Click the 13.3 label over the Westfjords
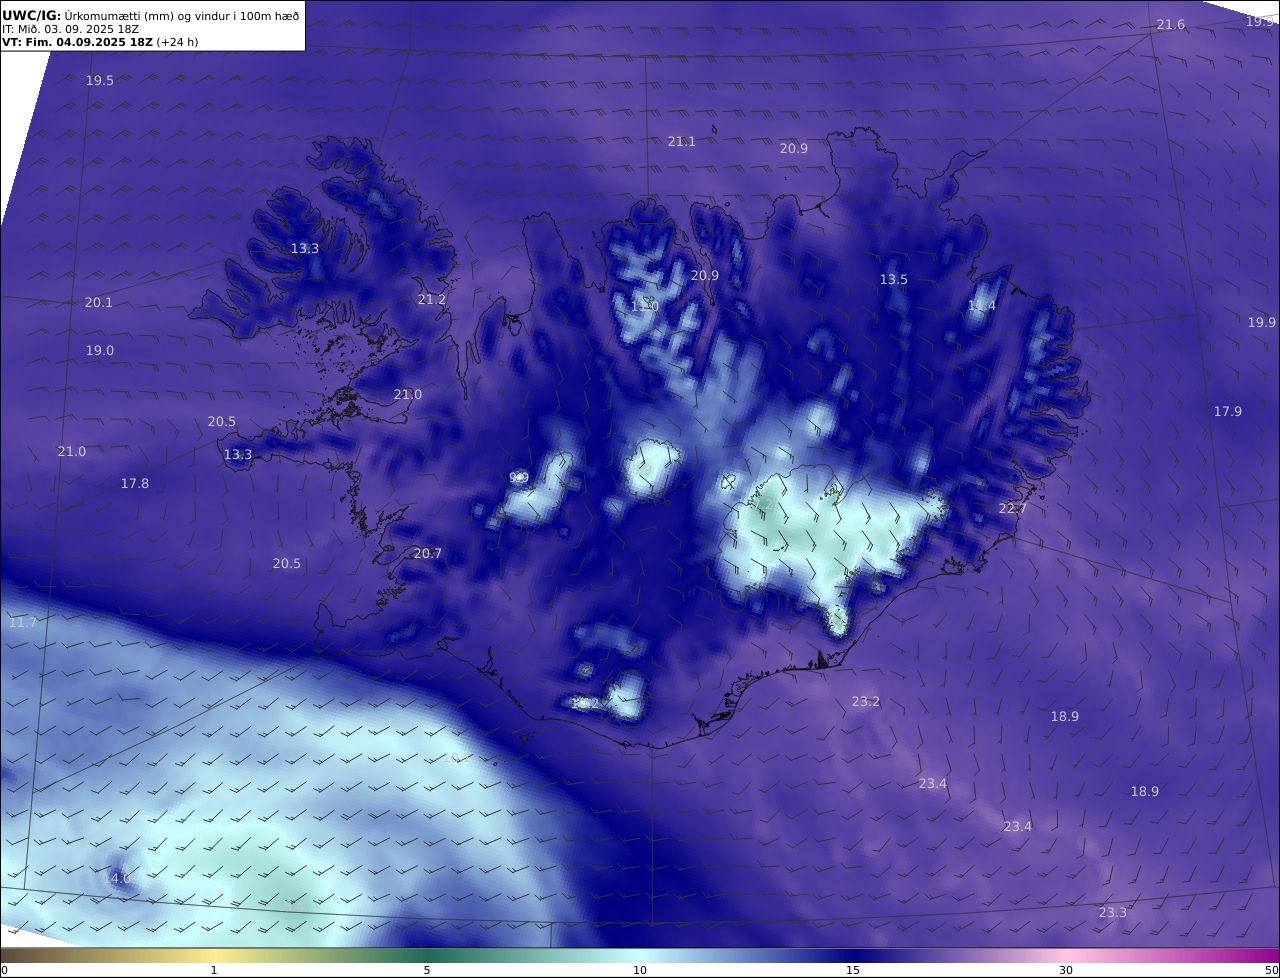Viewport: 1280px width, 978px height. [305, 249]
